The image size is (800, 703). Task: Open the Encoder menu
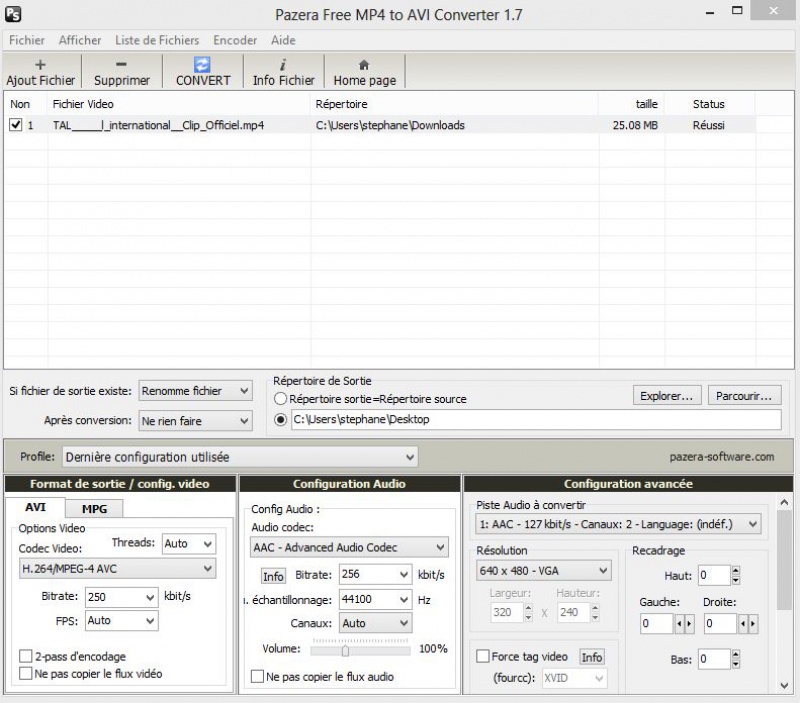234,40
